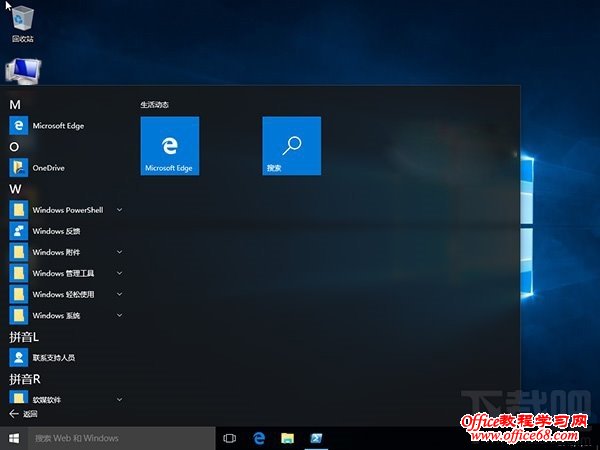Select the Windows 附件 label
The height and width of the screenshot is (450, 600).
coord(56,252)
